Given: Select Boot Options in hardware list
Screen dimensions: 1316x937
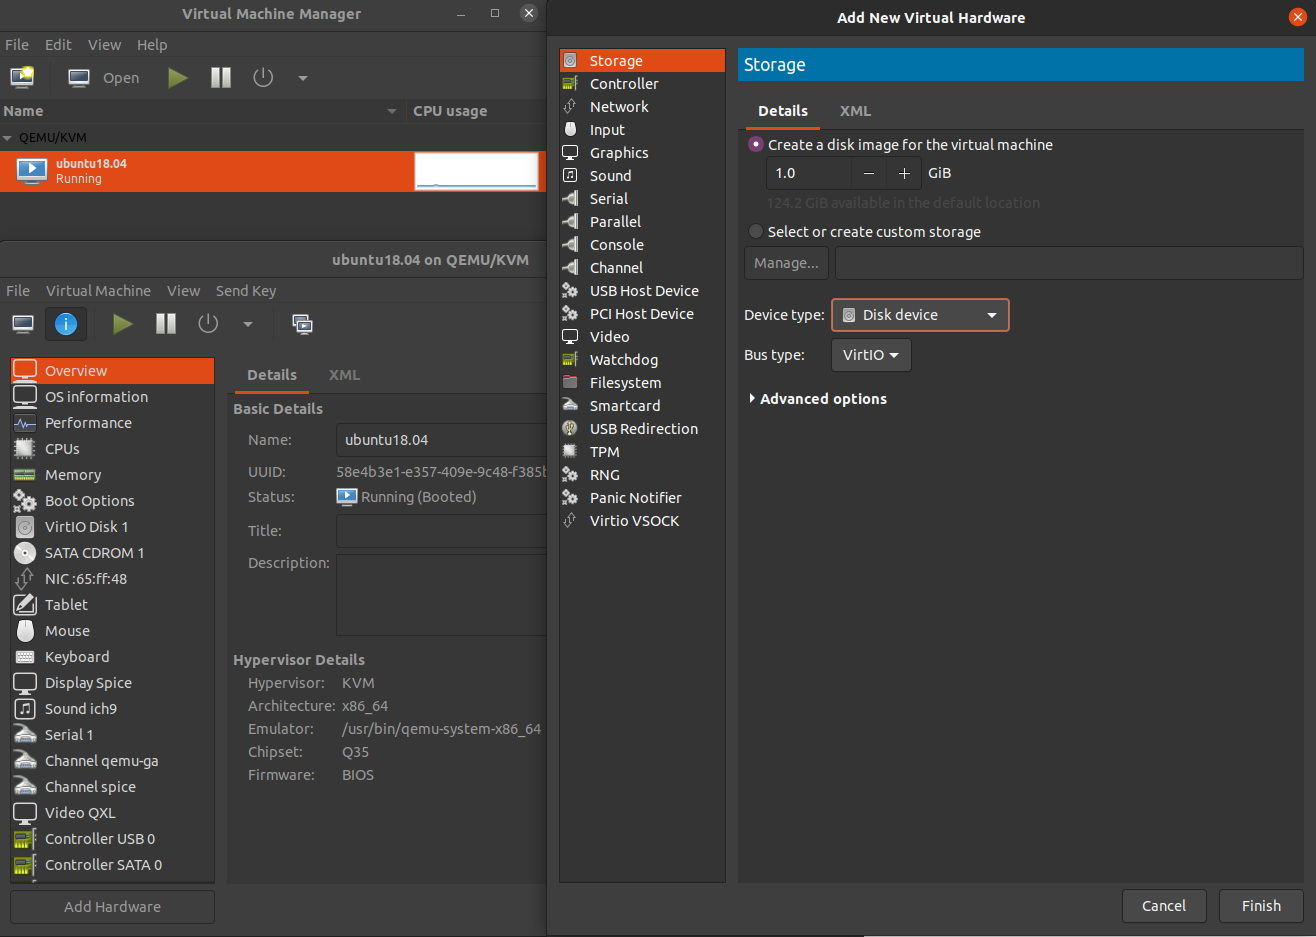Looking at the screenshot, I should coord(112,501).
